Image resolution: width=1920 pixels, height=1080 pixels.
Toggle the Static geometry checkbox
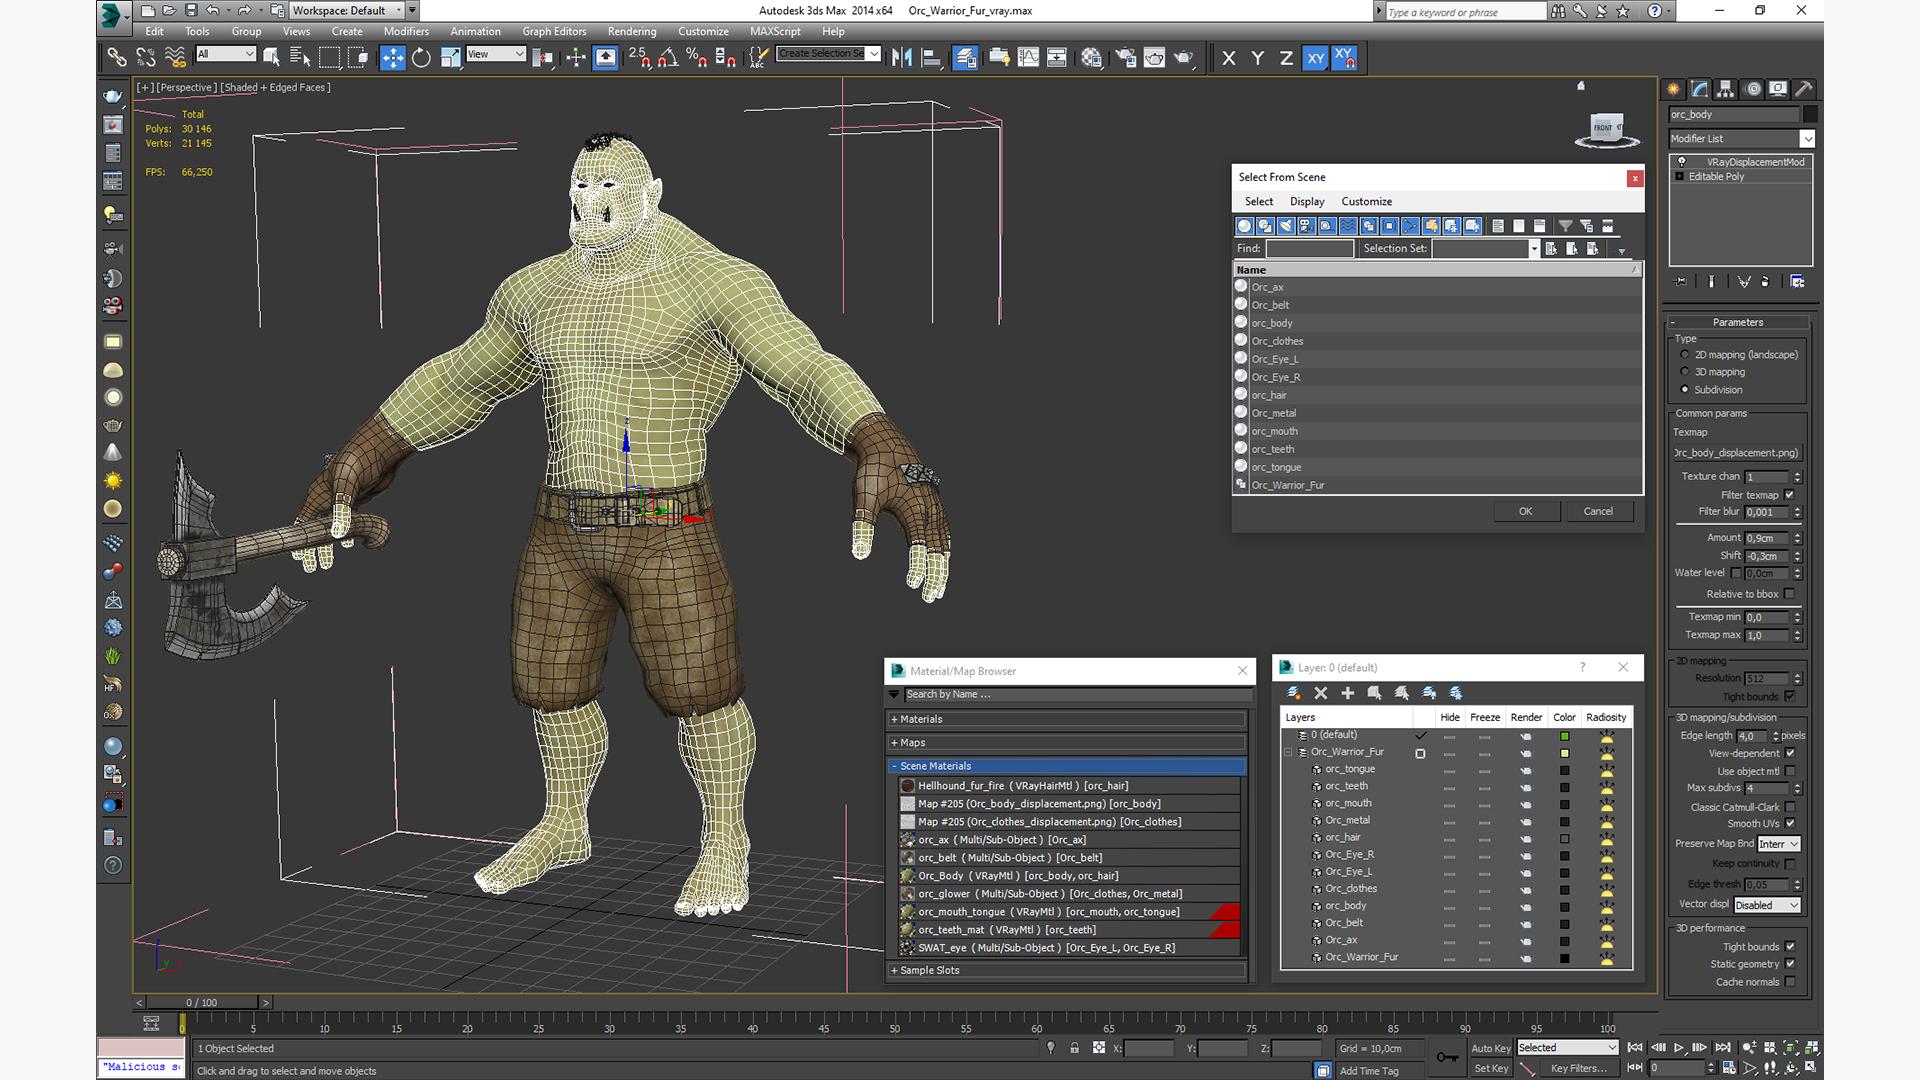coord(1789,964)
